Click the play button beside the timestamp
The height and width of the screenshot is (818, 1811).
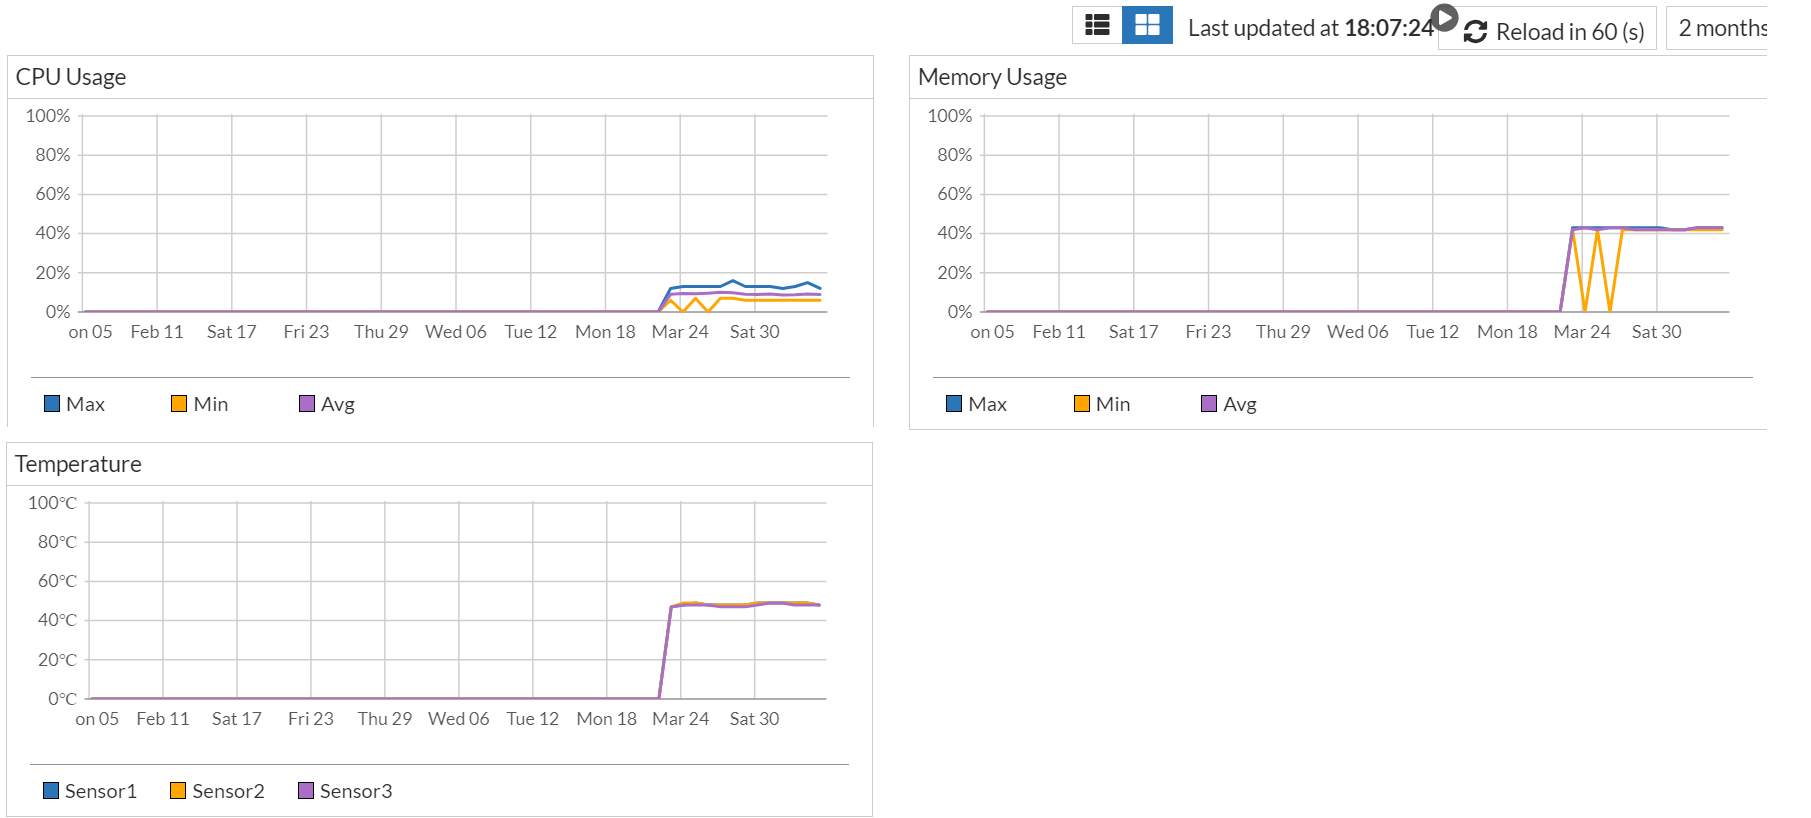click(x=1444, y=17)
